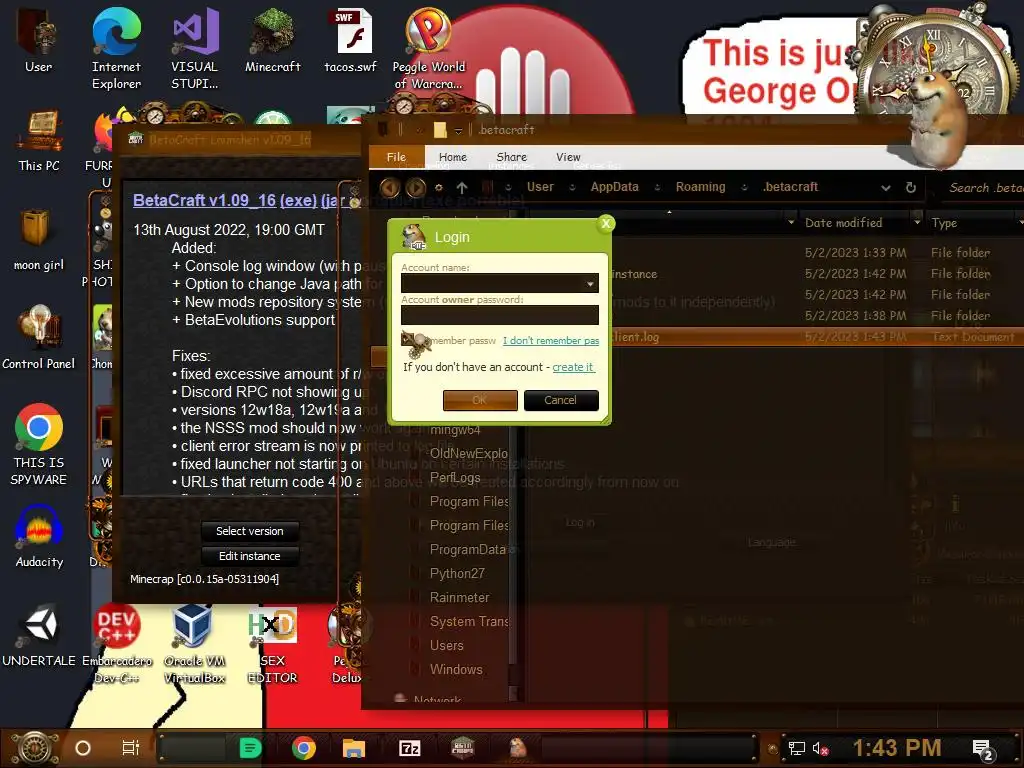Open Task View on taskbar
Image resolution: width=1024 pixels, height=768 pixels.
click(131, 748)
